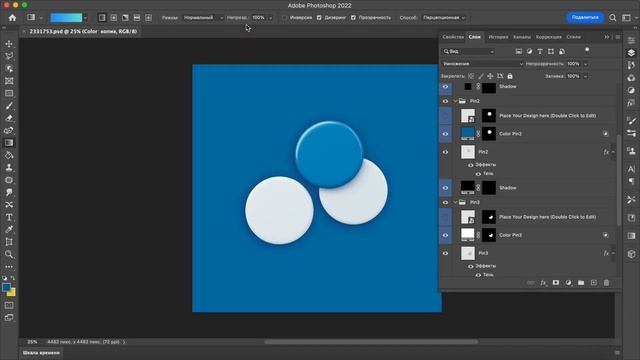This screenshot has width=640, height=360.
Task: Open the layer blend mode dropdown
Action: [482, 64]
